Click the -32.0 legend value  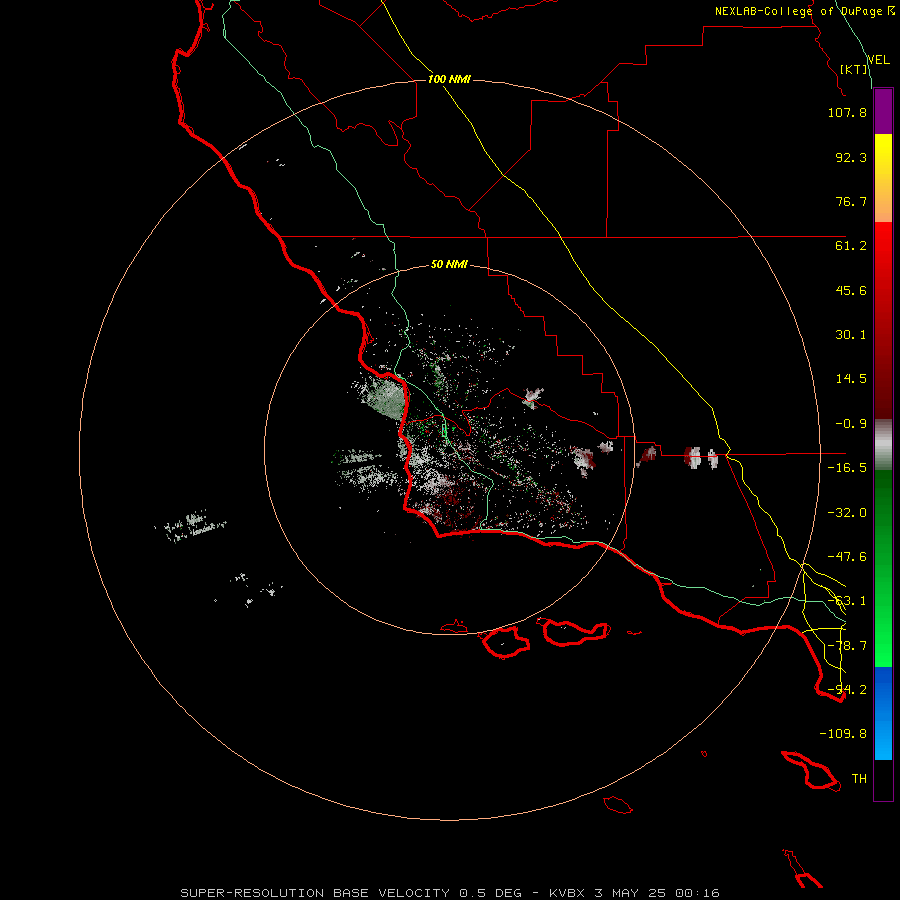[847, 513]
